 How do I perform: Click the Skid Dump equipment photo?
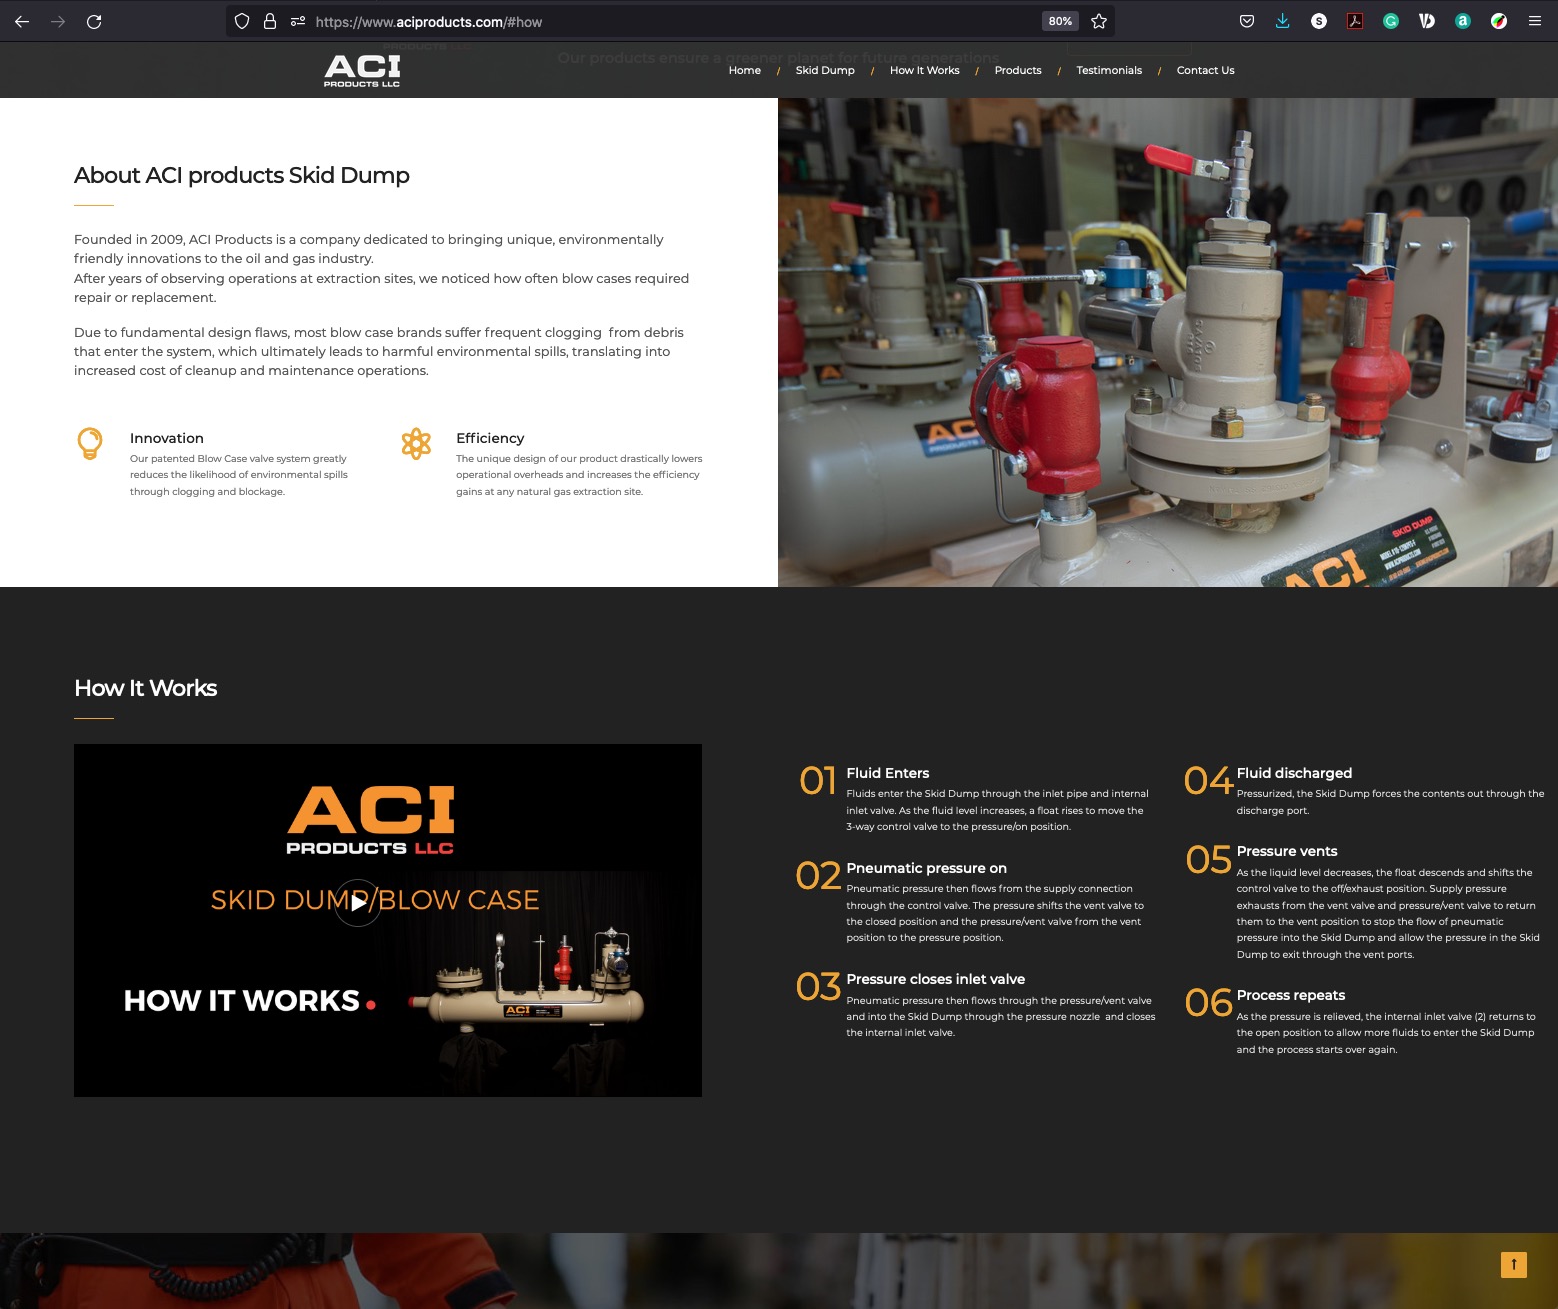[1168, 342]
